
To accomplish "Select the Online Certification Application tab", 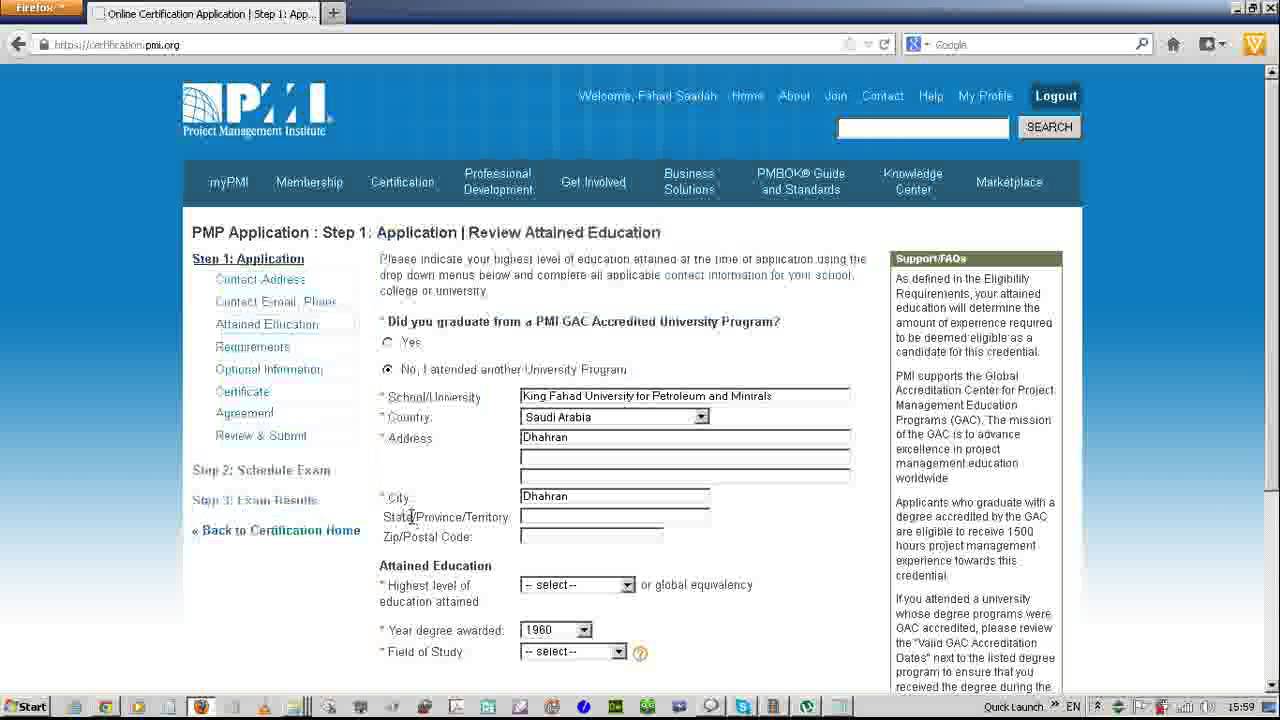I will 204,14.
